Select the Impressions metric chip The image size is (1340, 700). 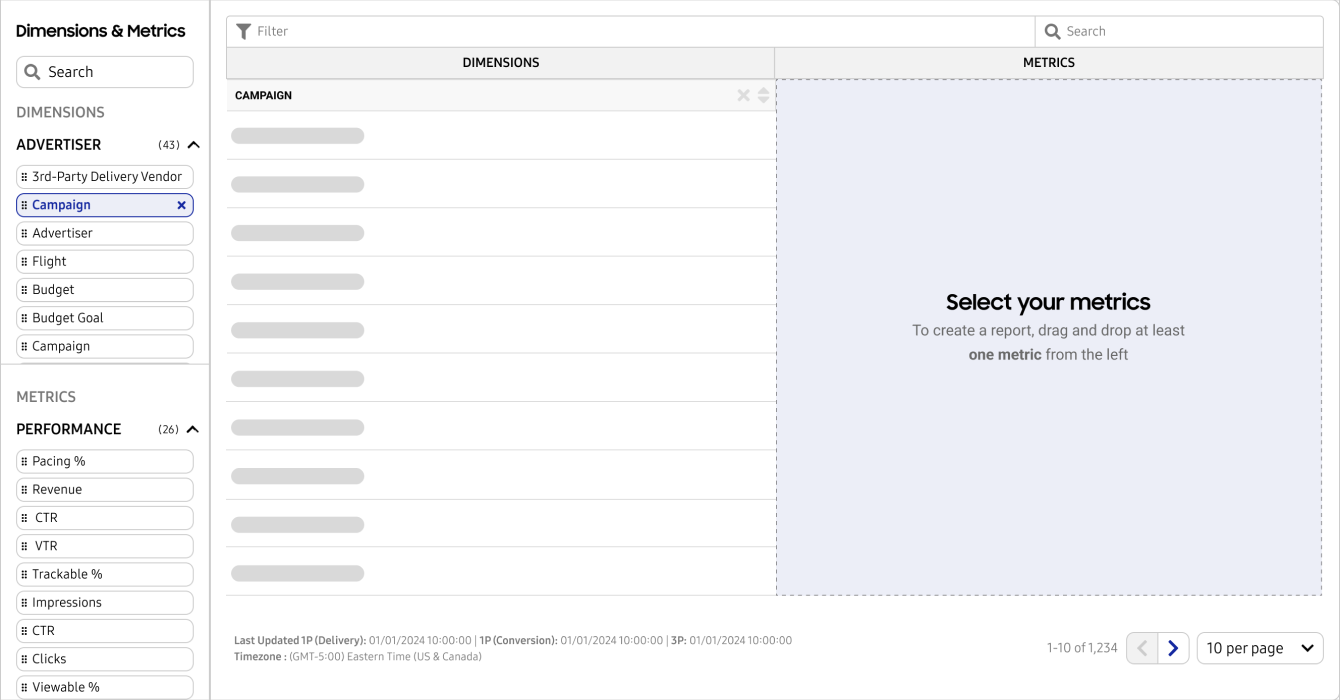click(106, 603)
